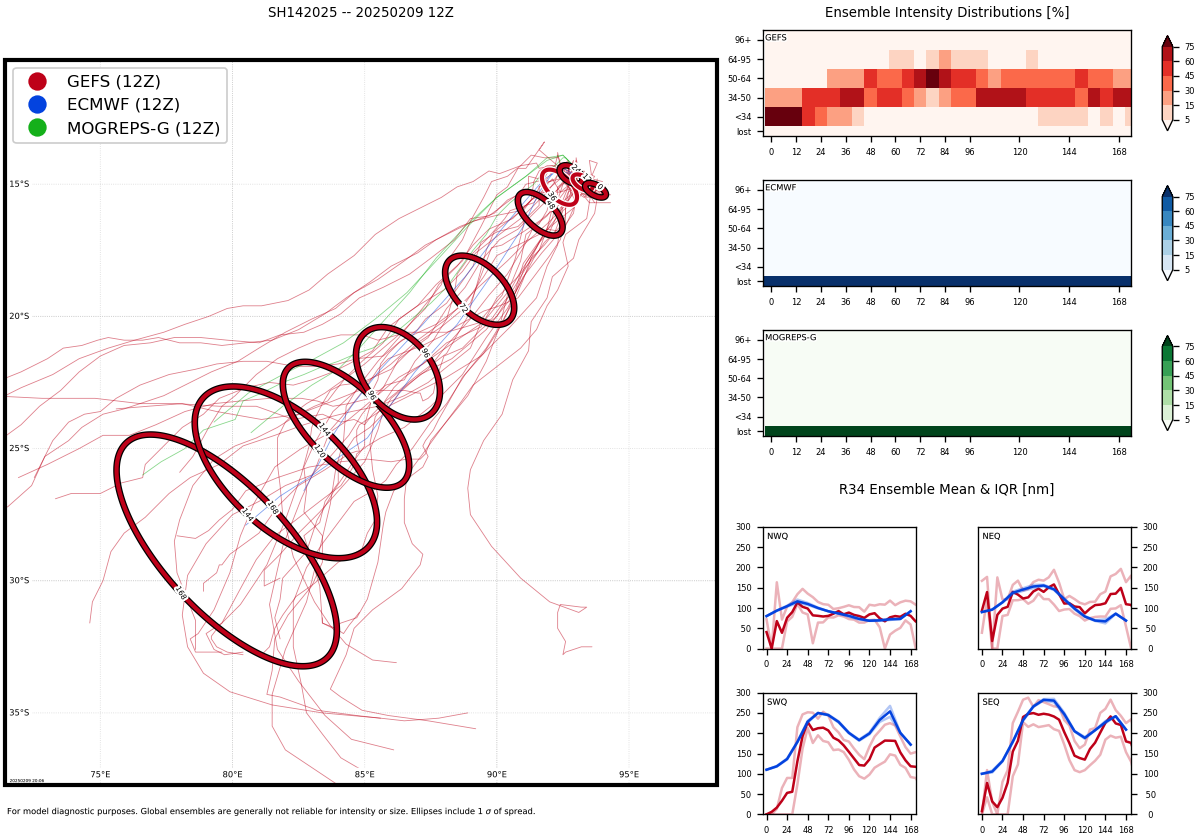
Task: Click the map title "SH142025 -- 20250209 12Z"
Action: point(360,13)
